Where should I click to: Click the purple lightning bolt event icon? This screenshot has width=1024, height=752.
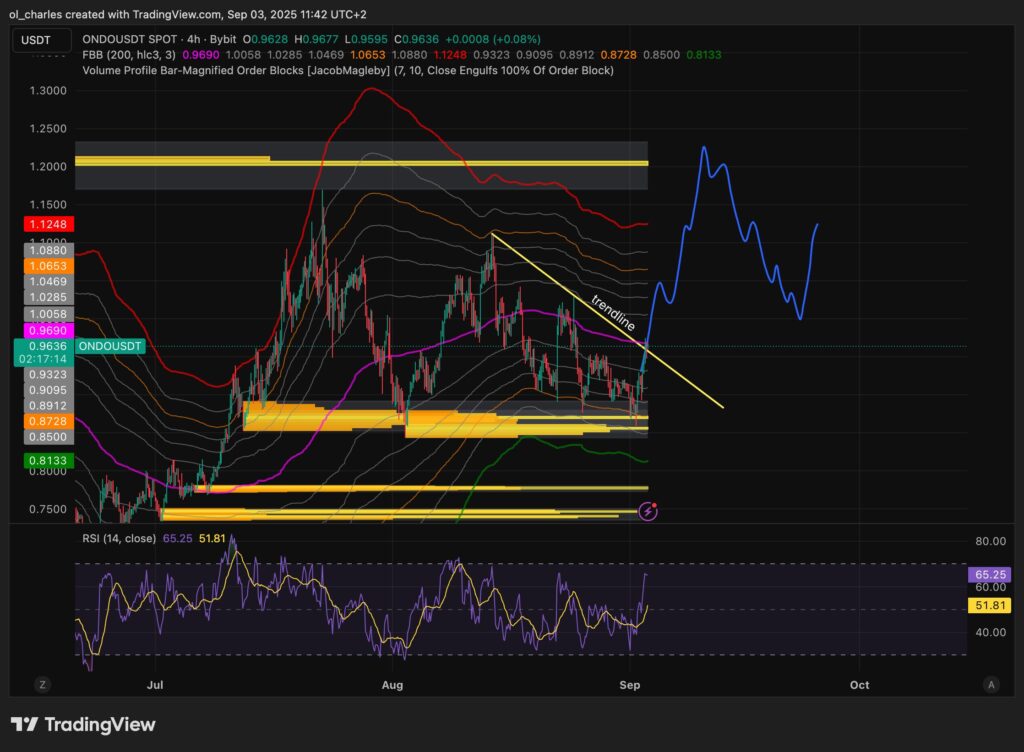pyautogui.click(x=648, y=511)
